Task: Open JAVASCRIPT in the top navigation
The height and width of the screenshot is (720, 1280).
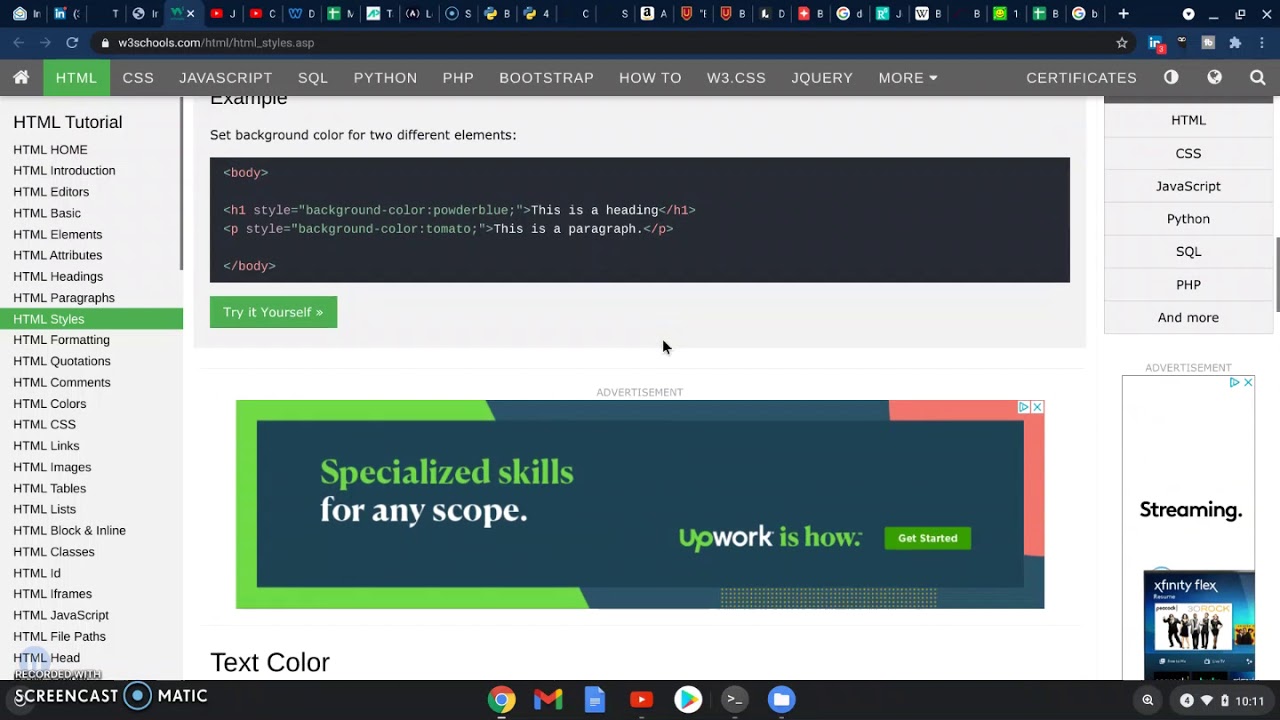Action: (226, 77)
